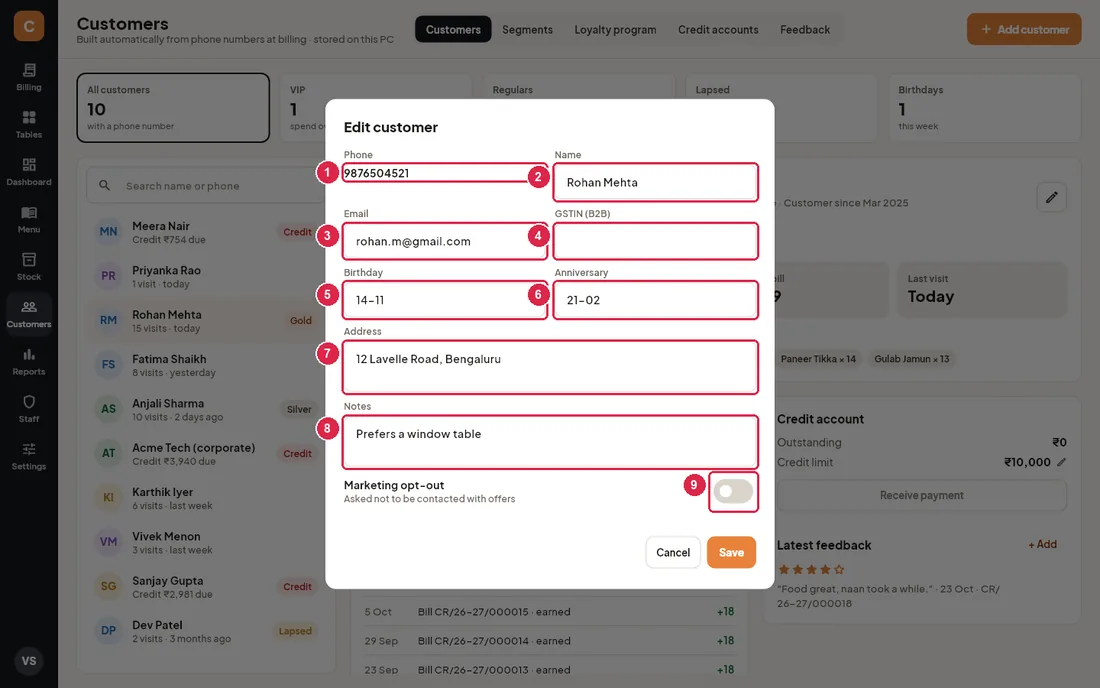Open the Loyalty program tab
The height and width of the screenshot is (688, 1100).
[615, 29]
